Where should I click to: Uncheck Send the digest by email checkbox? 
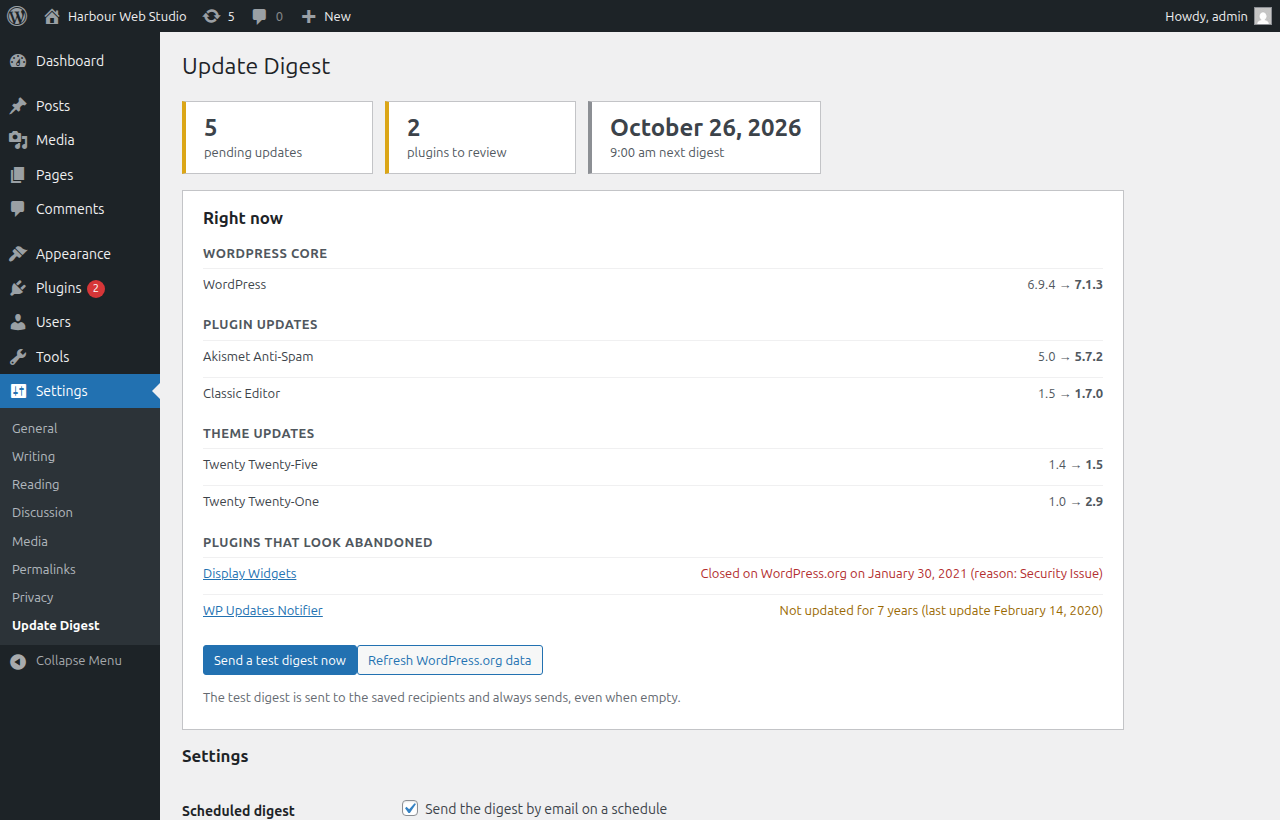coord(410,808)
